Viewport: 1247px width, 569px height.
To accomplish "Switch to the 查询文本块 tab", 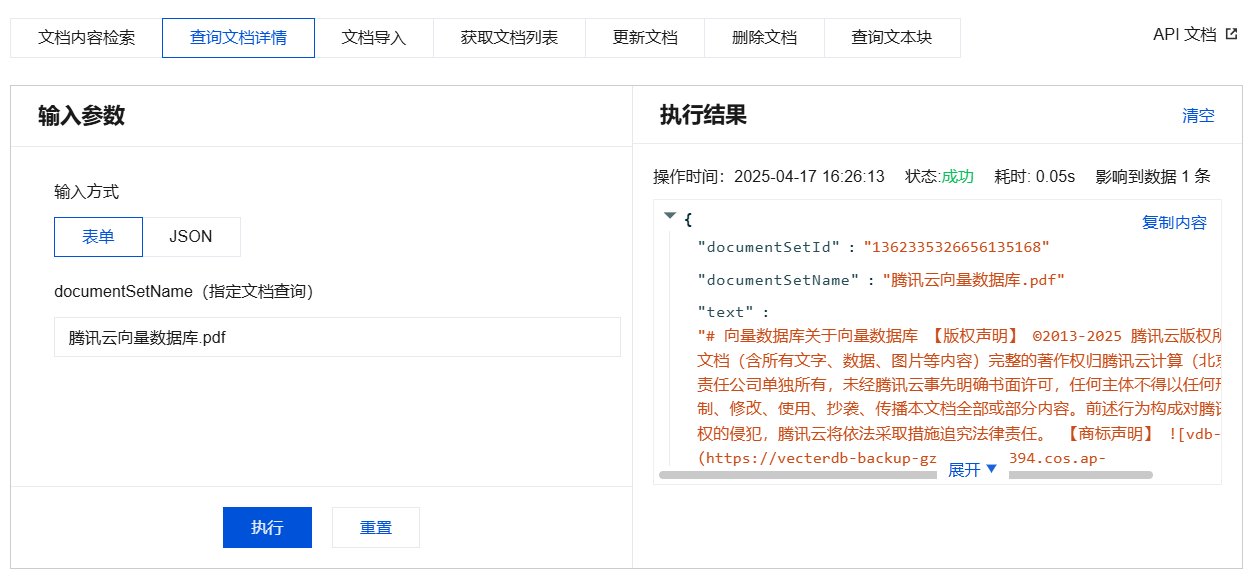I will click(892, 38).
